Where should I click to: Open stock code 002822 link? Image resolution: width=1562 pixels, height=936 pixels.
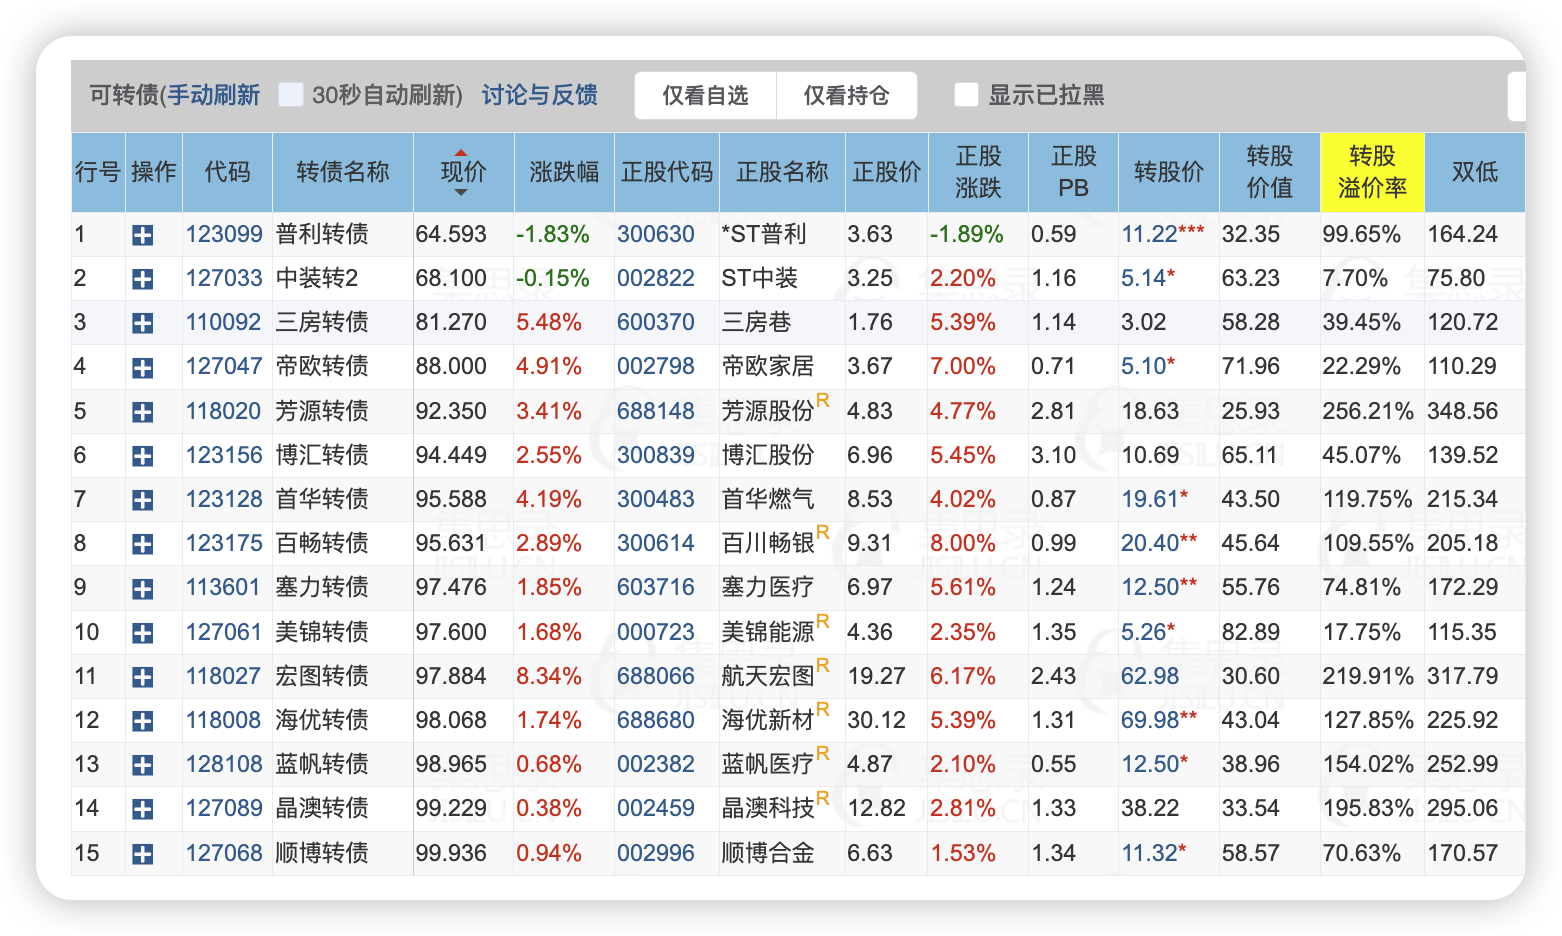coord(656,279)
